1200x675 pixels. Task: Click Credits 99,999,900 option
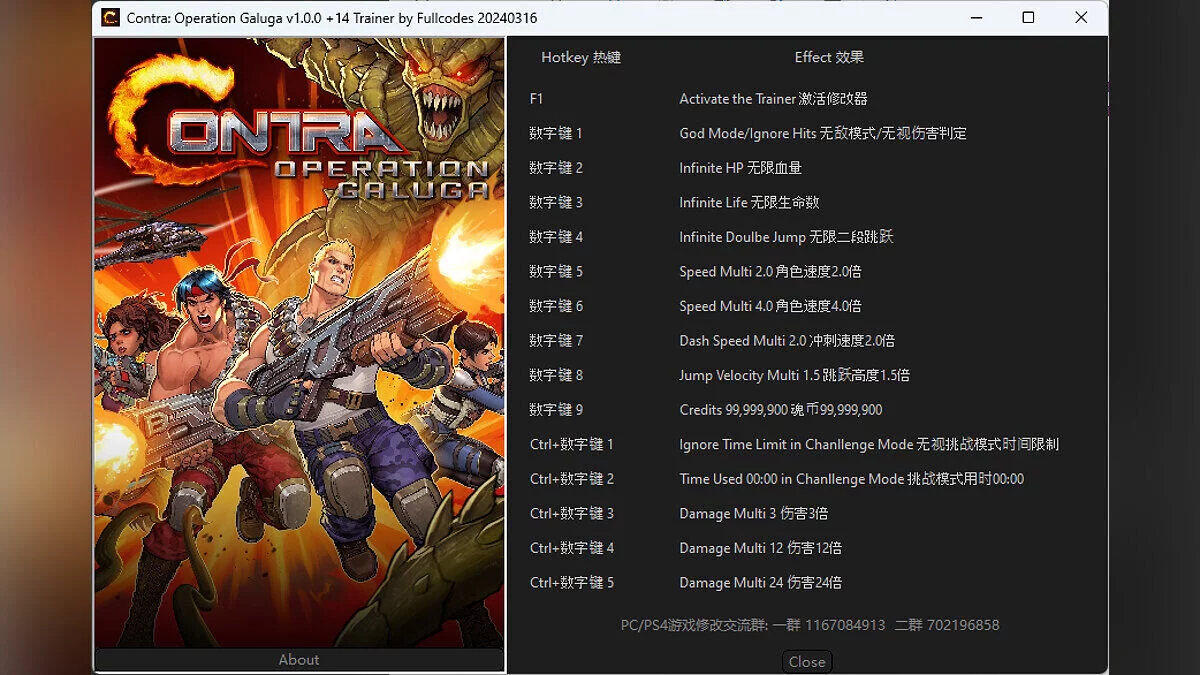click(x=780, y=410)
